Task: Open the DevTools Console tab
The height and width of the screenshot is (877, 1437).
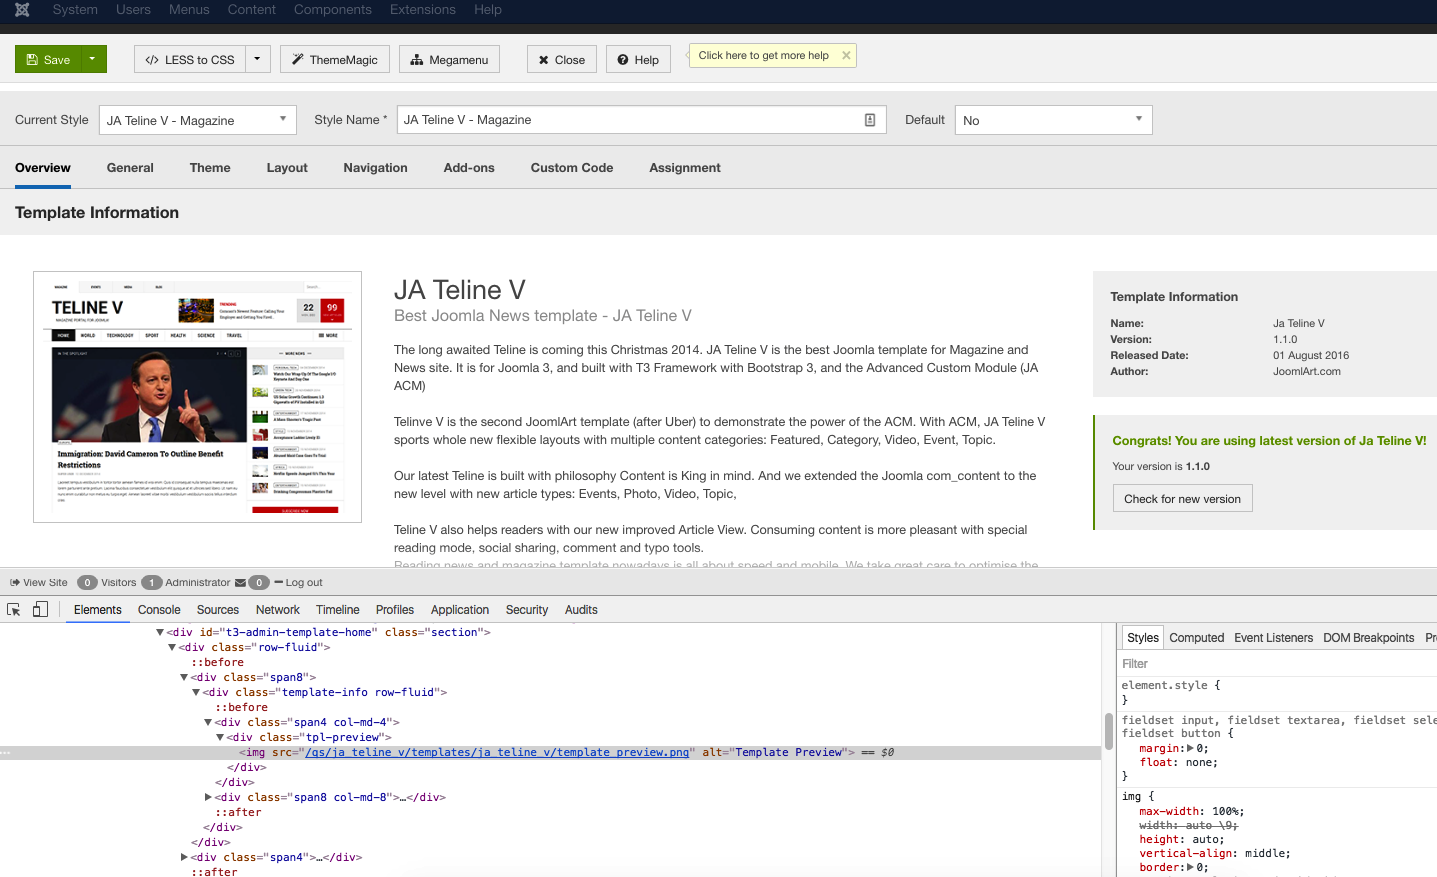Action: 159,610
